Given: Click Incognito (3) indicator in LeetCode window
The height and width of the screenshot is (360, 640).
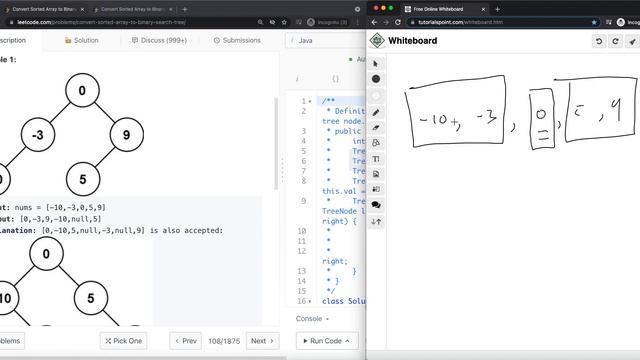Looking at the screenshot, I should [x=327, y=22].
